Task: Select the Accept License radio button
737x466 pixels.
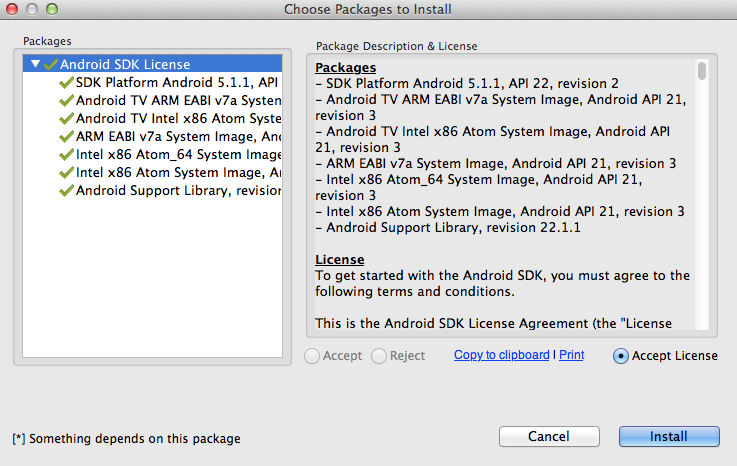Action: coord(620,356)
